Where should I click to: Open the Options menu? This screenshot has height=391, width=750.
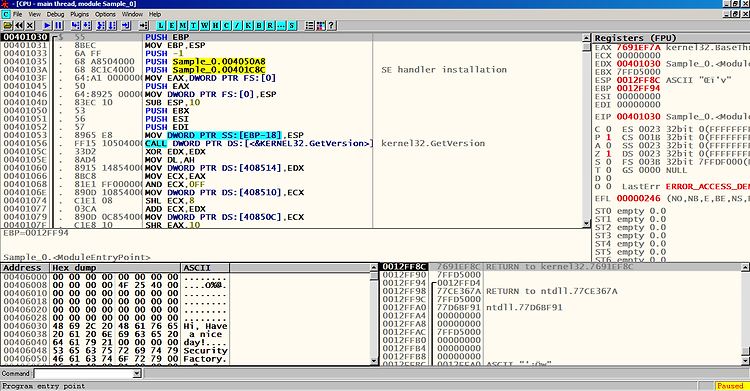tap(105, 14)
